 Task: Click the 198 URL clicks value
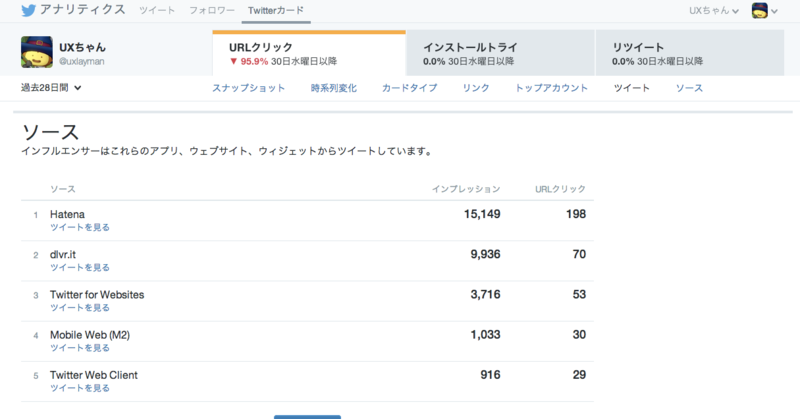coord(576,214)
